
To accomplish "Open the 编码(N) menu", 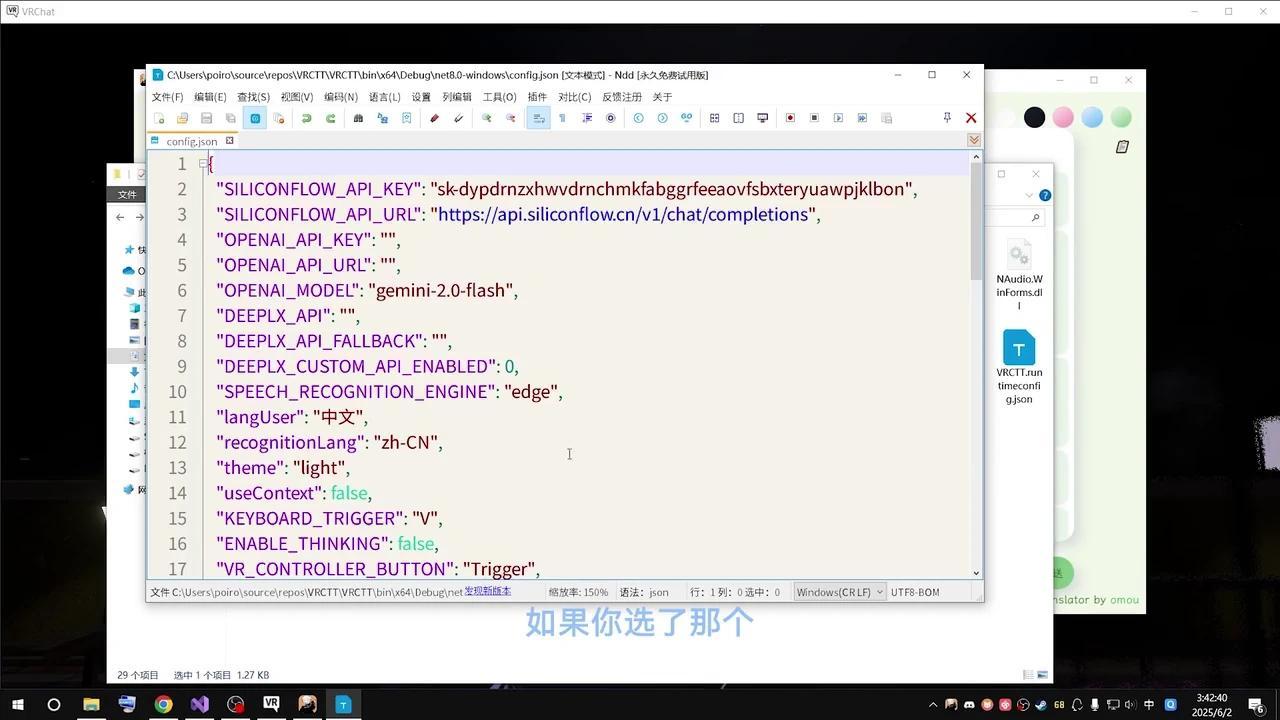I will point(340,97).
